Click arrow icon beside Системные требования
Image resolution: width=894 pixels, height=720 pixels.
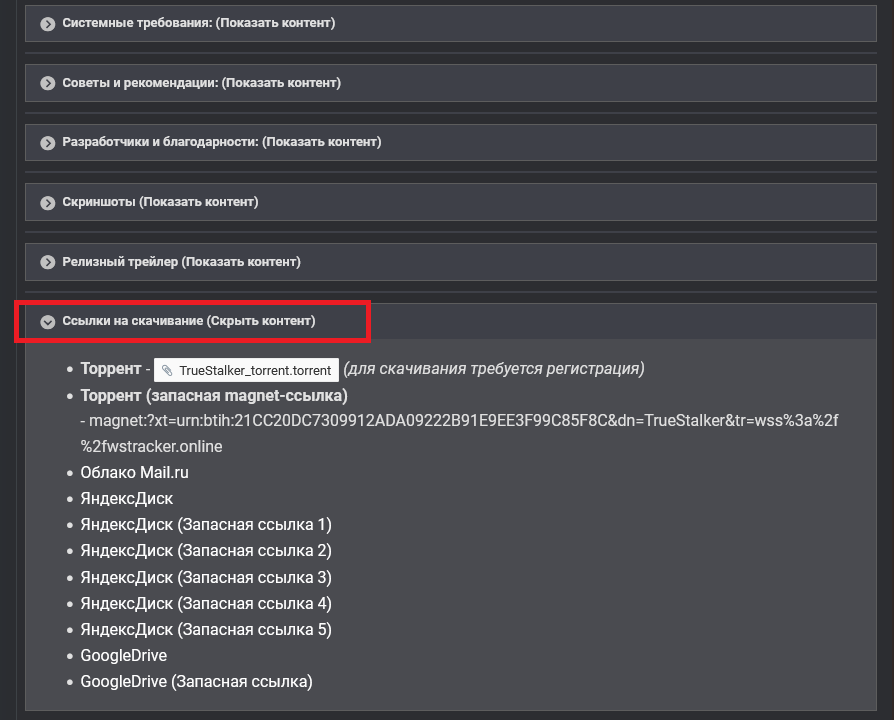tap(47, 23)
